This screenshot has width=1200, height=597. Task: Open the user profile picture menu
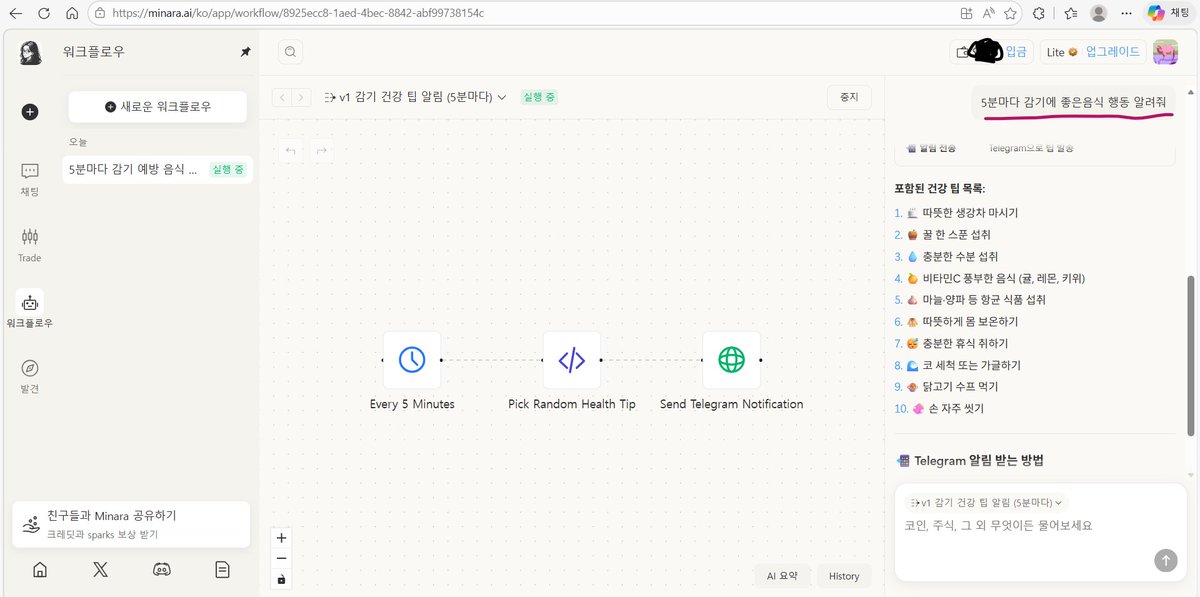[1165, 52]
